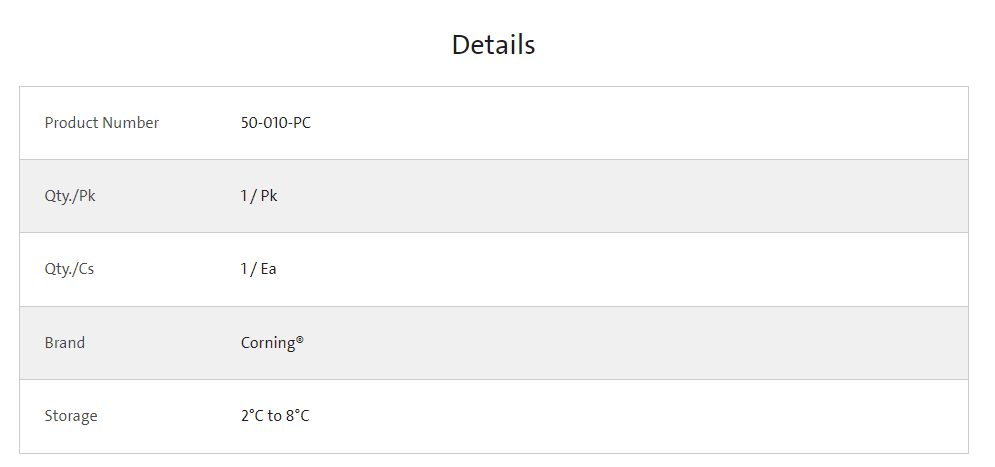
Task: Click the shaded Brand row background
Action: [x=635, y=343]
